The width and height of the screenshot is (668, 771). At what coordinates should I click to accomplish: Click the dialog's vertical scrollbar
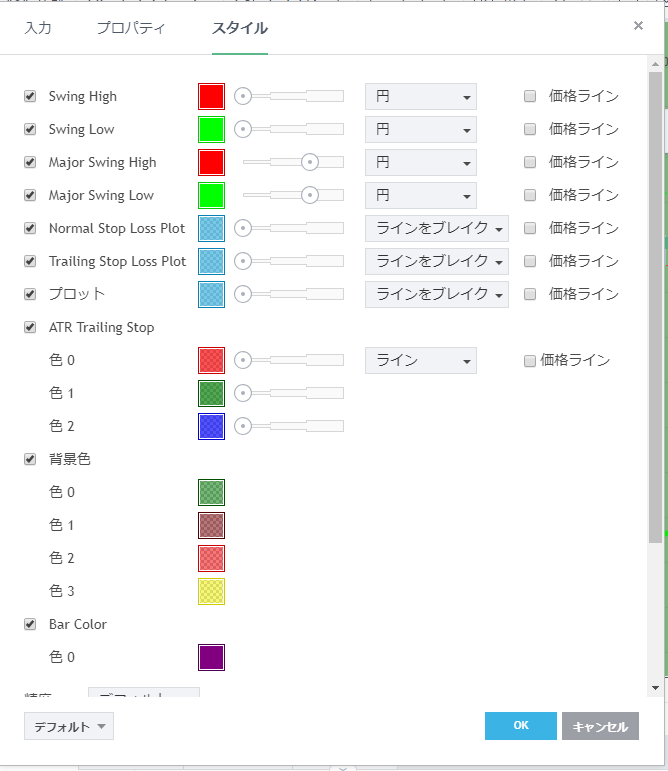click(x=655, y=300)
